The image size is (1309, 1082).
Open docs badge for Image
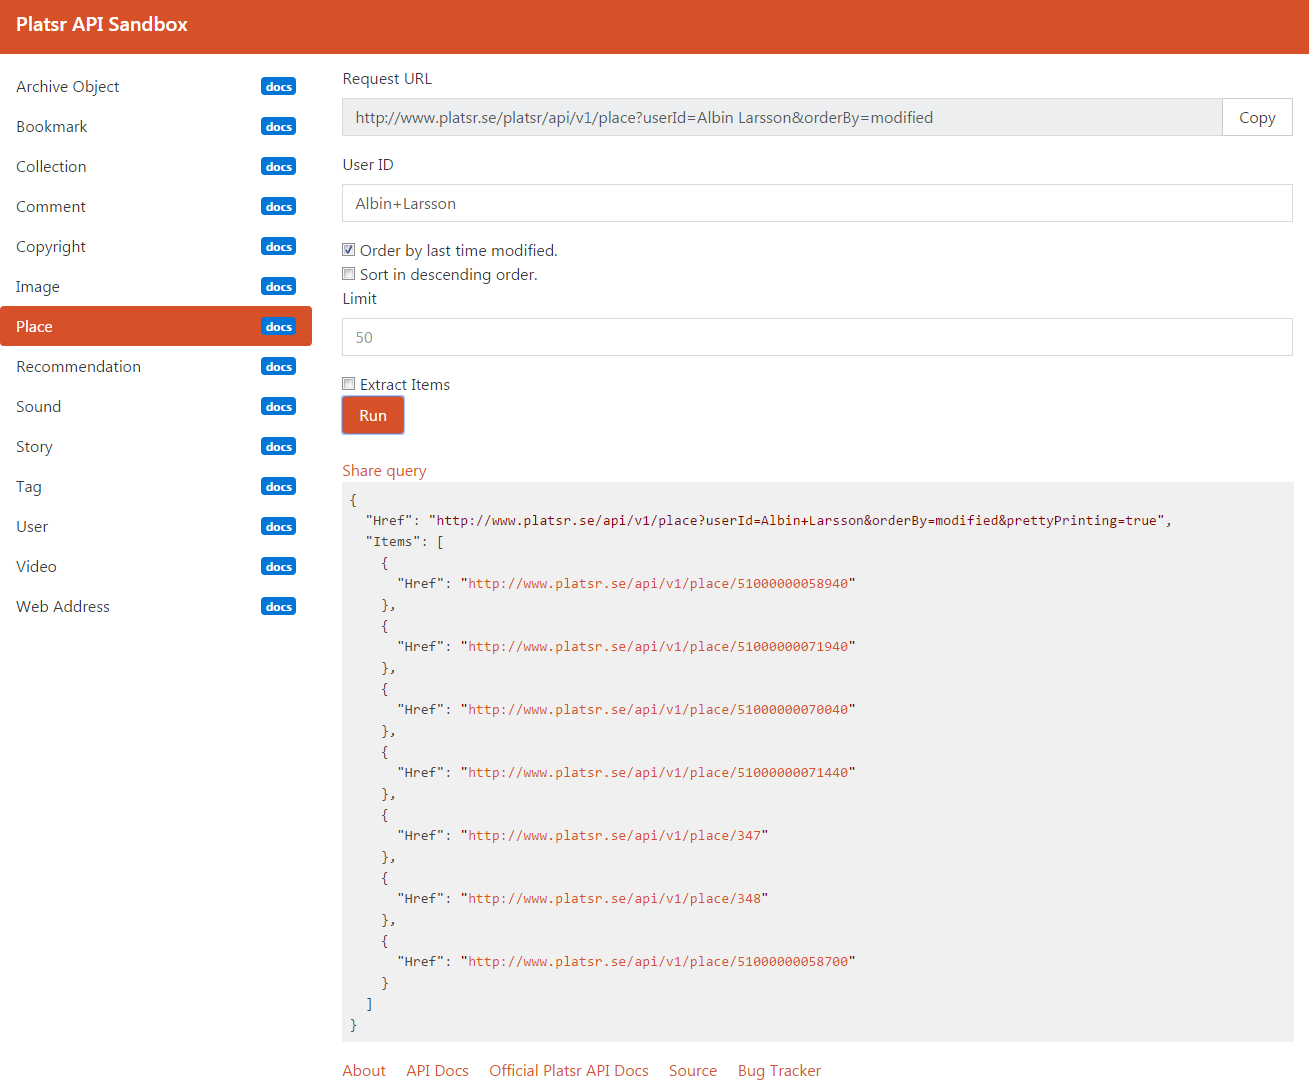278,287
